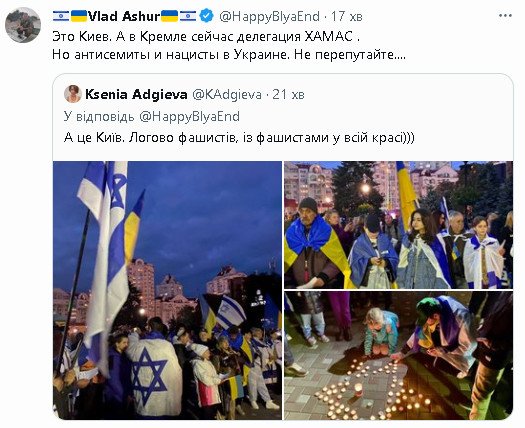This screenshot has height=428, width=525.
Task: Open the large photo with the Israeli flag
Action: pyautogui.click(x=167, y=290)
